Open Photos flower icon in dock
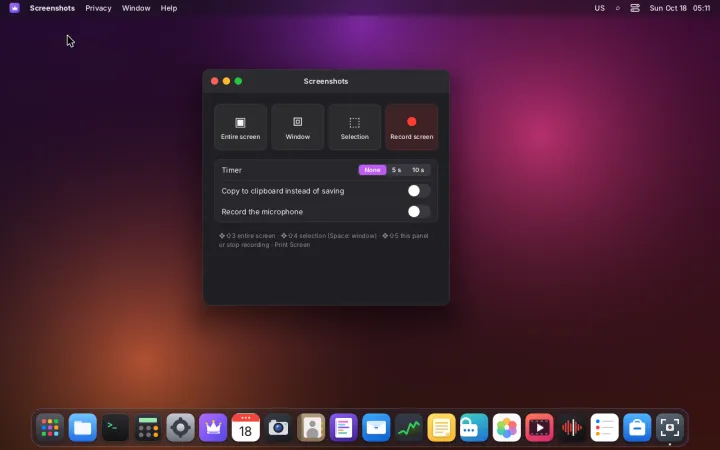This screenshot has height=450, width=720. point(506,428)
